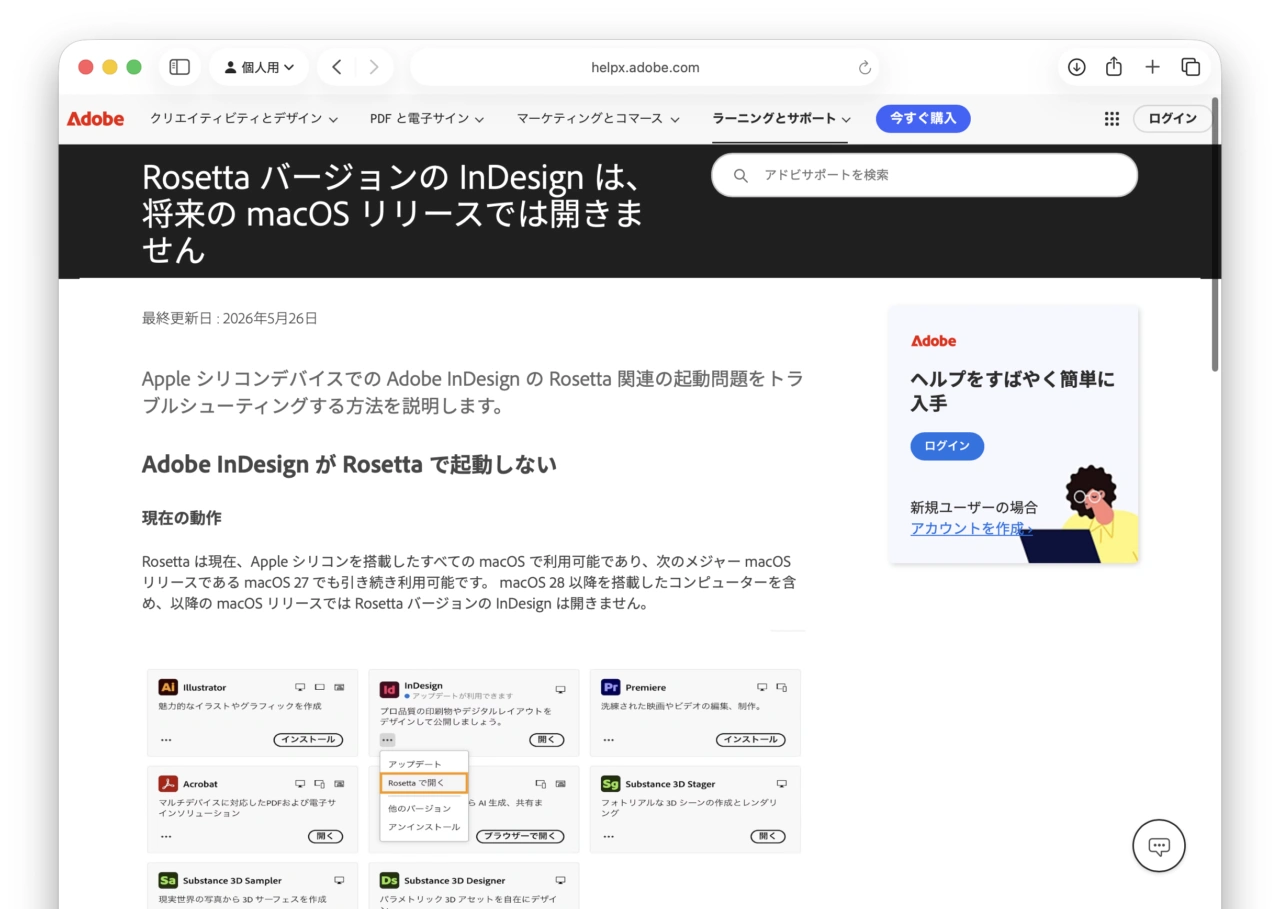Click インストール on the Illustrator card
Screen dimensions: 1280x909
308,740
